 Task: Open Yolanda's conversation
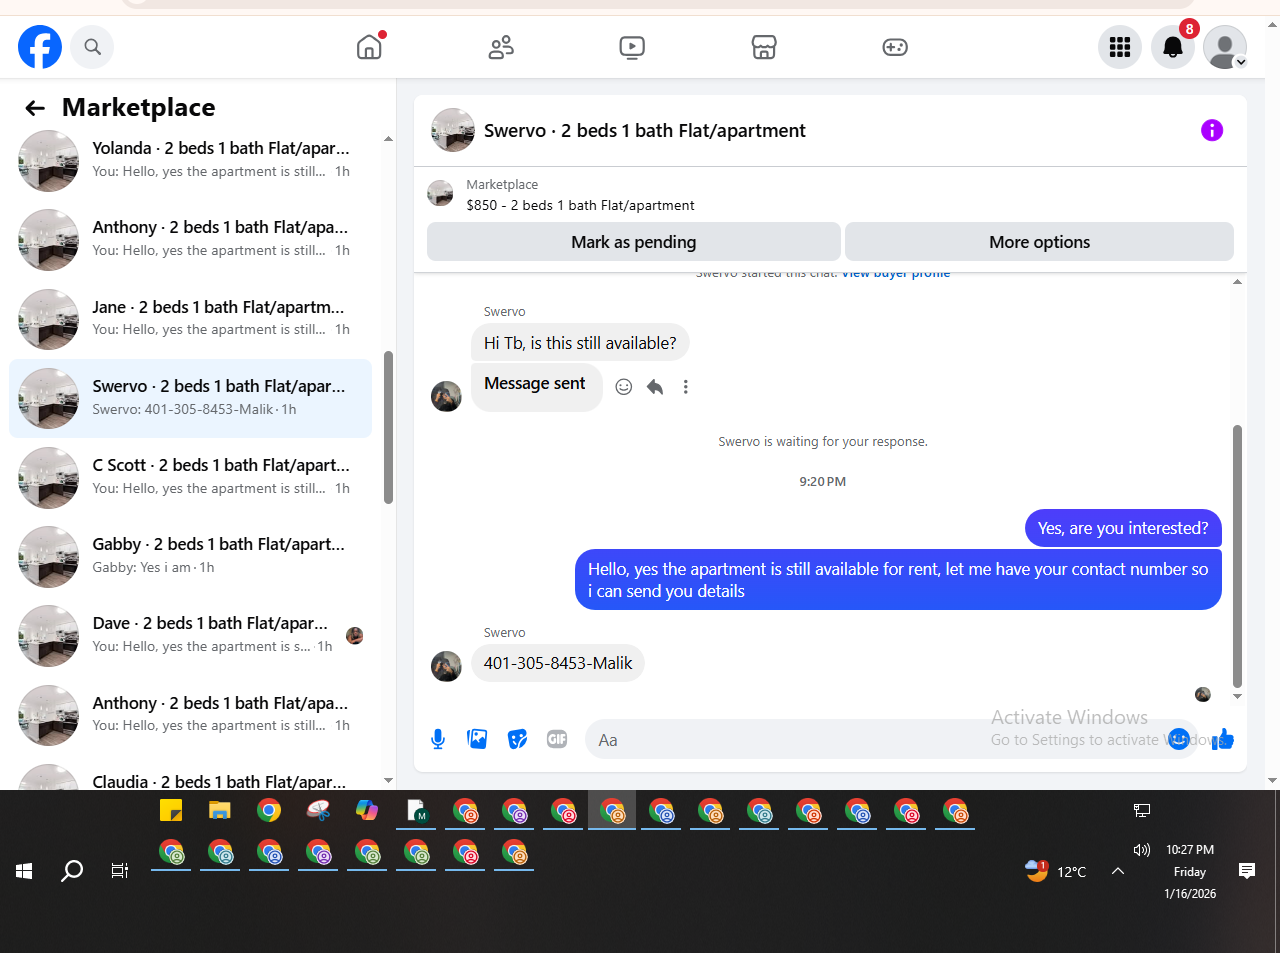pyautogui.click(x=190, y=160)
